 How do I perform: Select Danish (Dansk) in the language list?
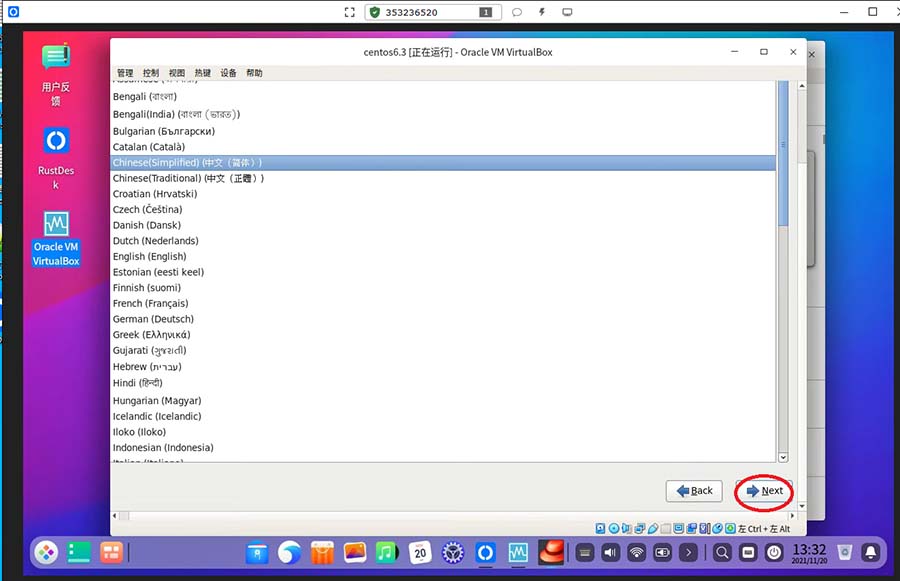point(443,225)
